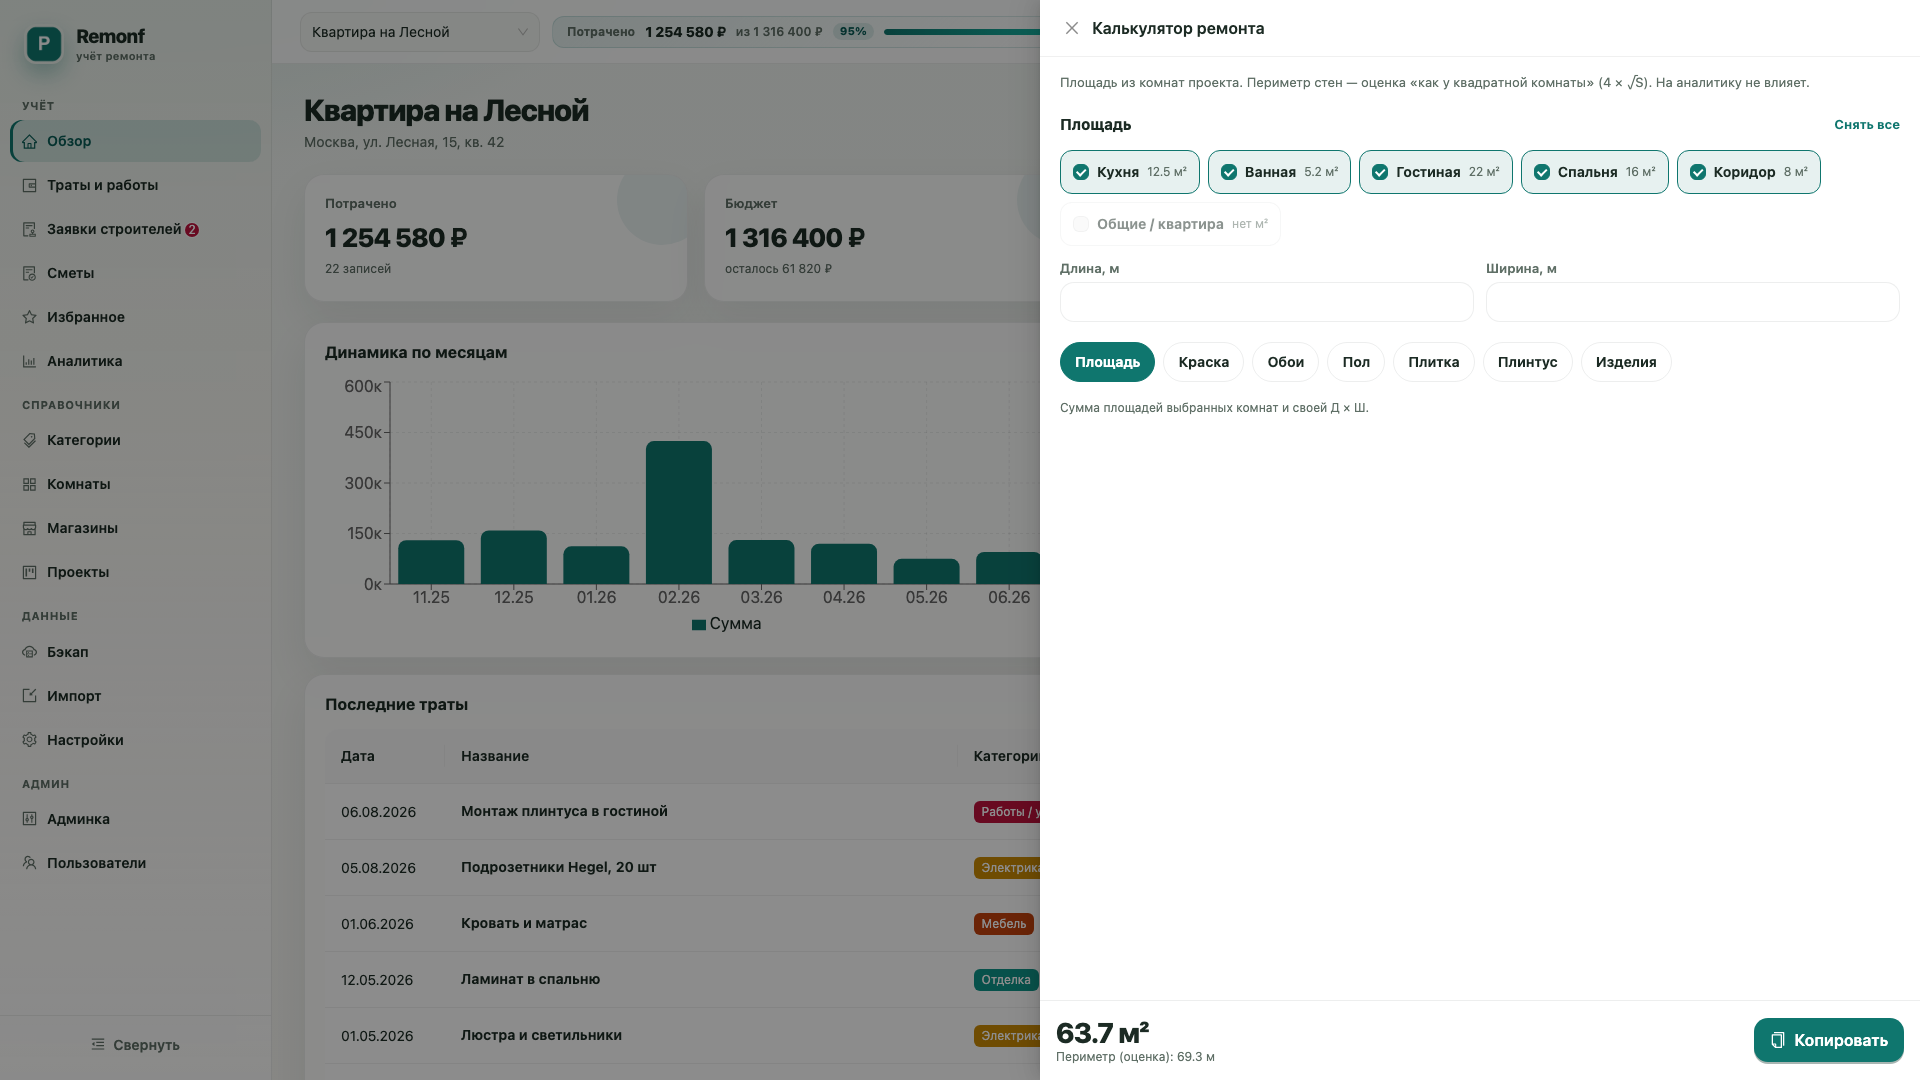Click Админка sidebar icon
The image size is (1920, 1080).
(30, 819)
